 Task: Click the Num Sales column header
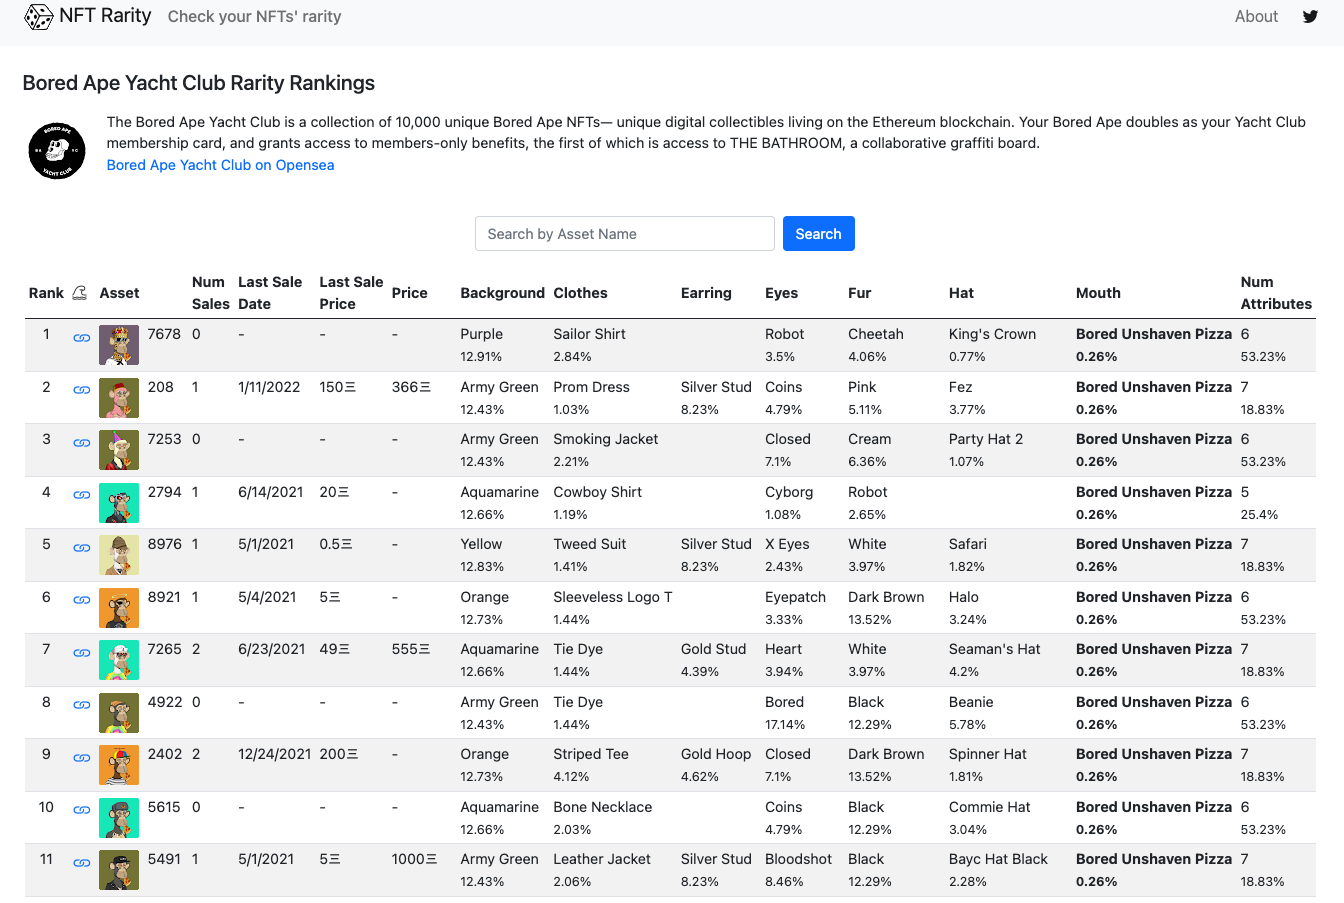(x=210, y=293)
